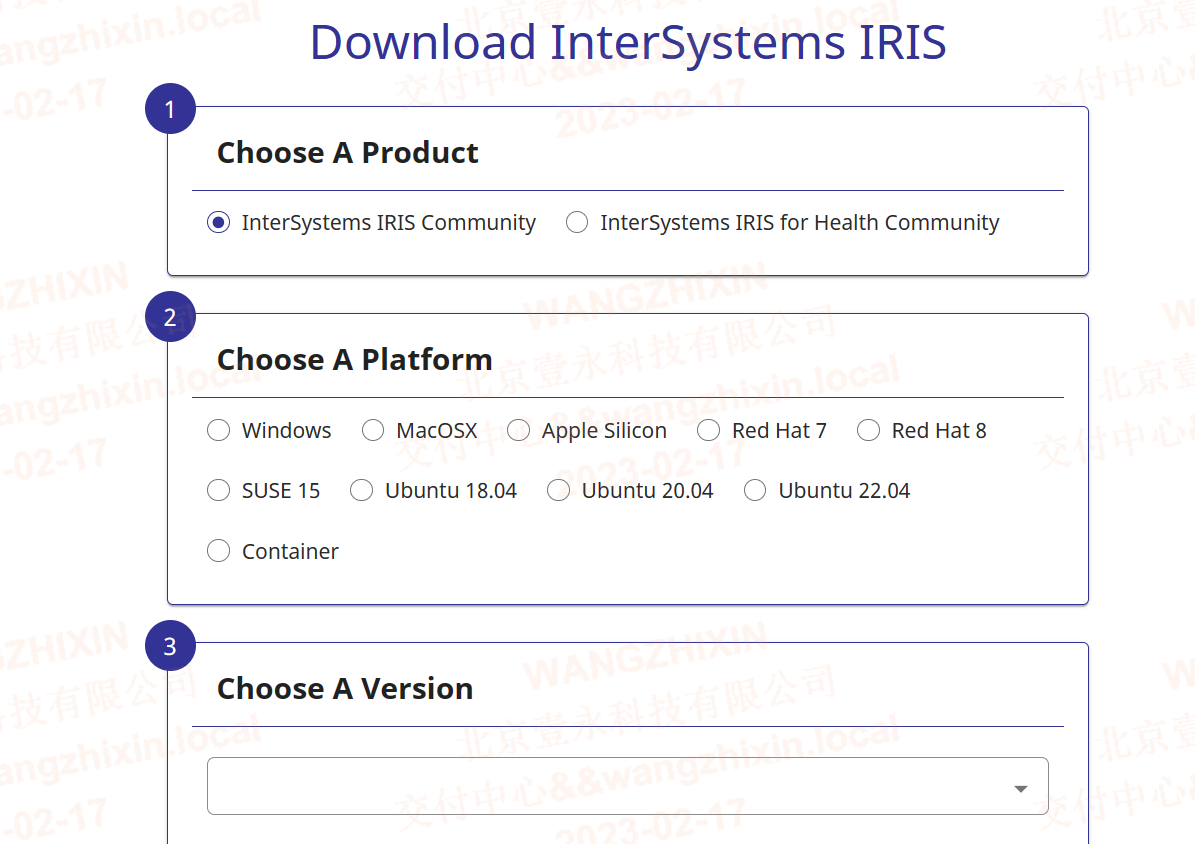This screenshot has width=1195, height=844.
Task: Click the version dropdown arrow icon
Action: pos(1021,788)
